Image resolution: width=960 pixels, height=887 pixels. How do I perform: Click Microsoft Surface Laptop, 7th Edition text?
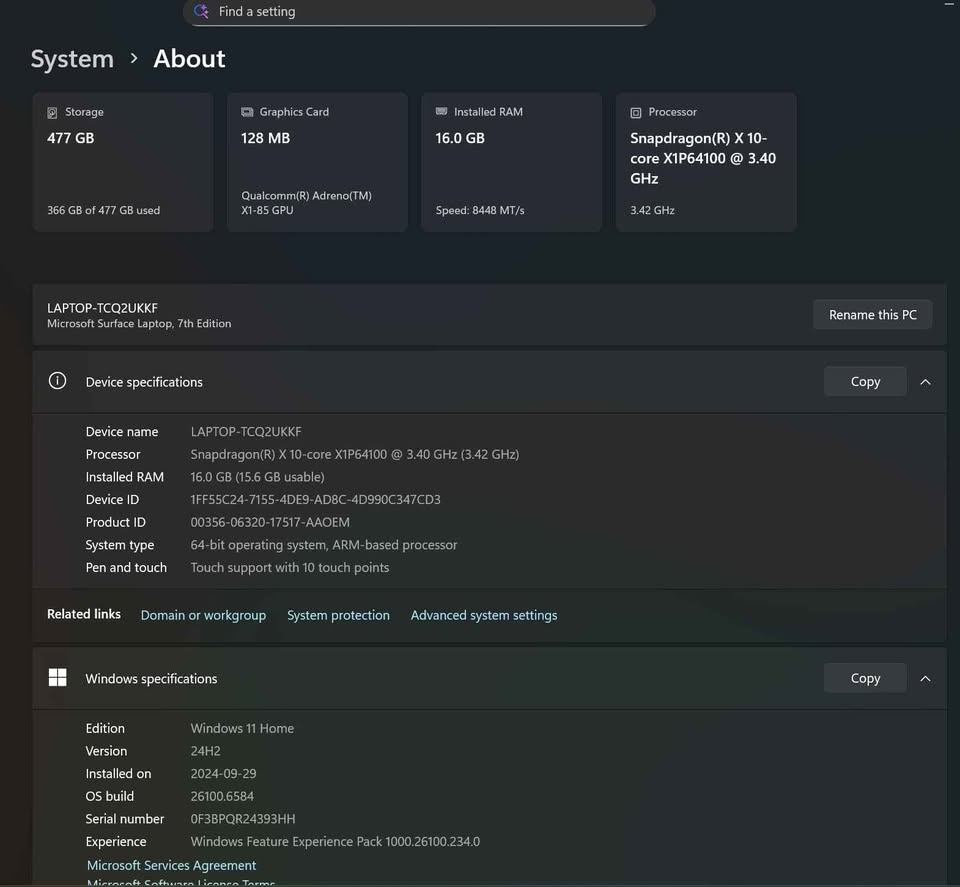pos(139,324)
